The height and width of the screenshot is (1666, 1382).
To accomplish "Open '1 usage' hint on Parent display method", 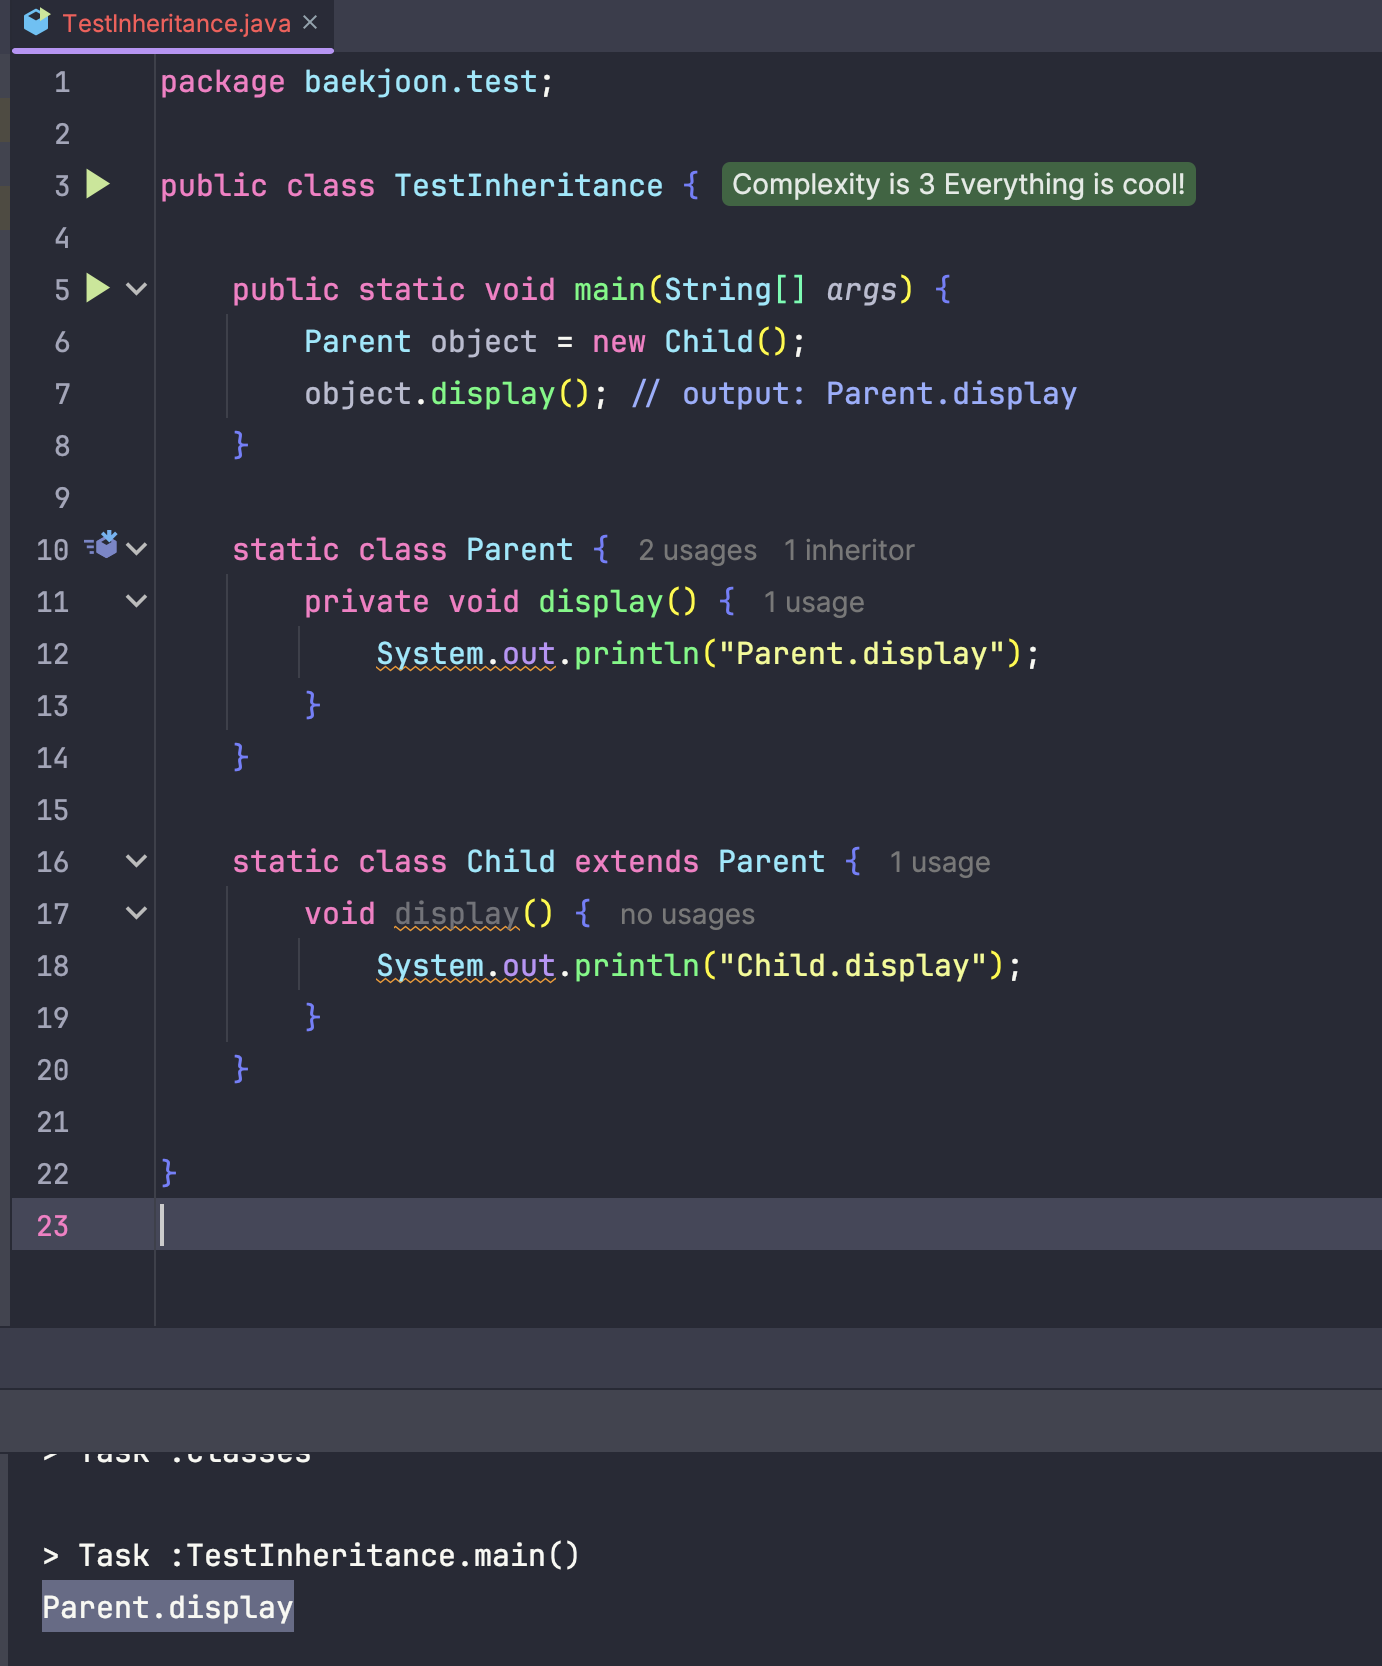I will click(814, 603).
